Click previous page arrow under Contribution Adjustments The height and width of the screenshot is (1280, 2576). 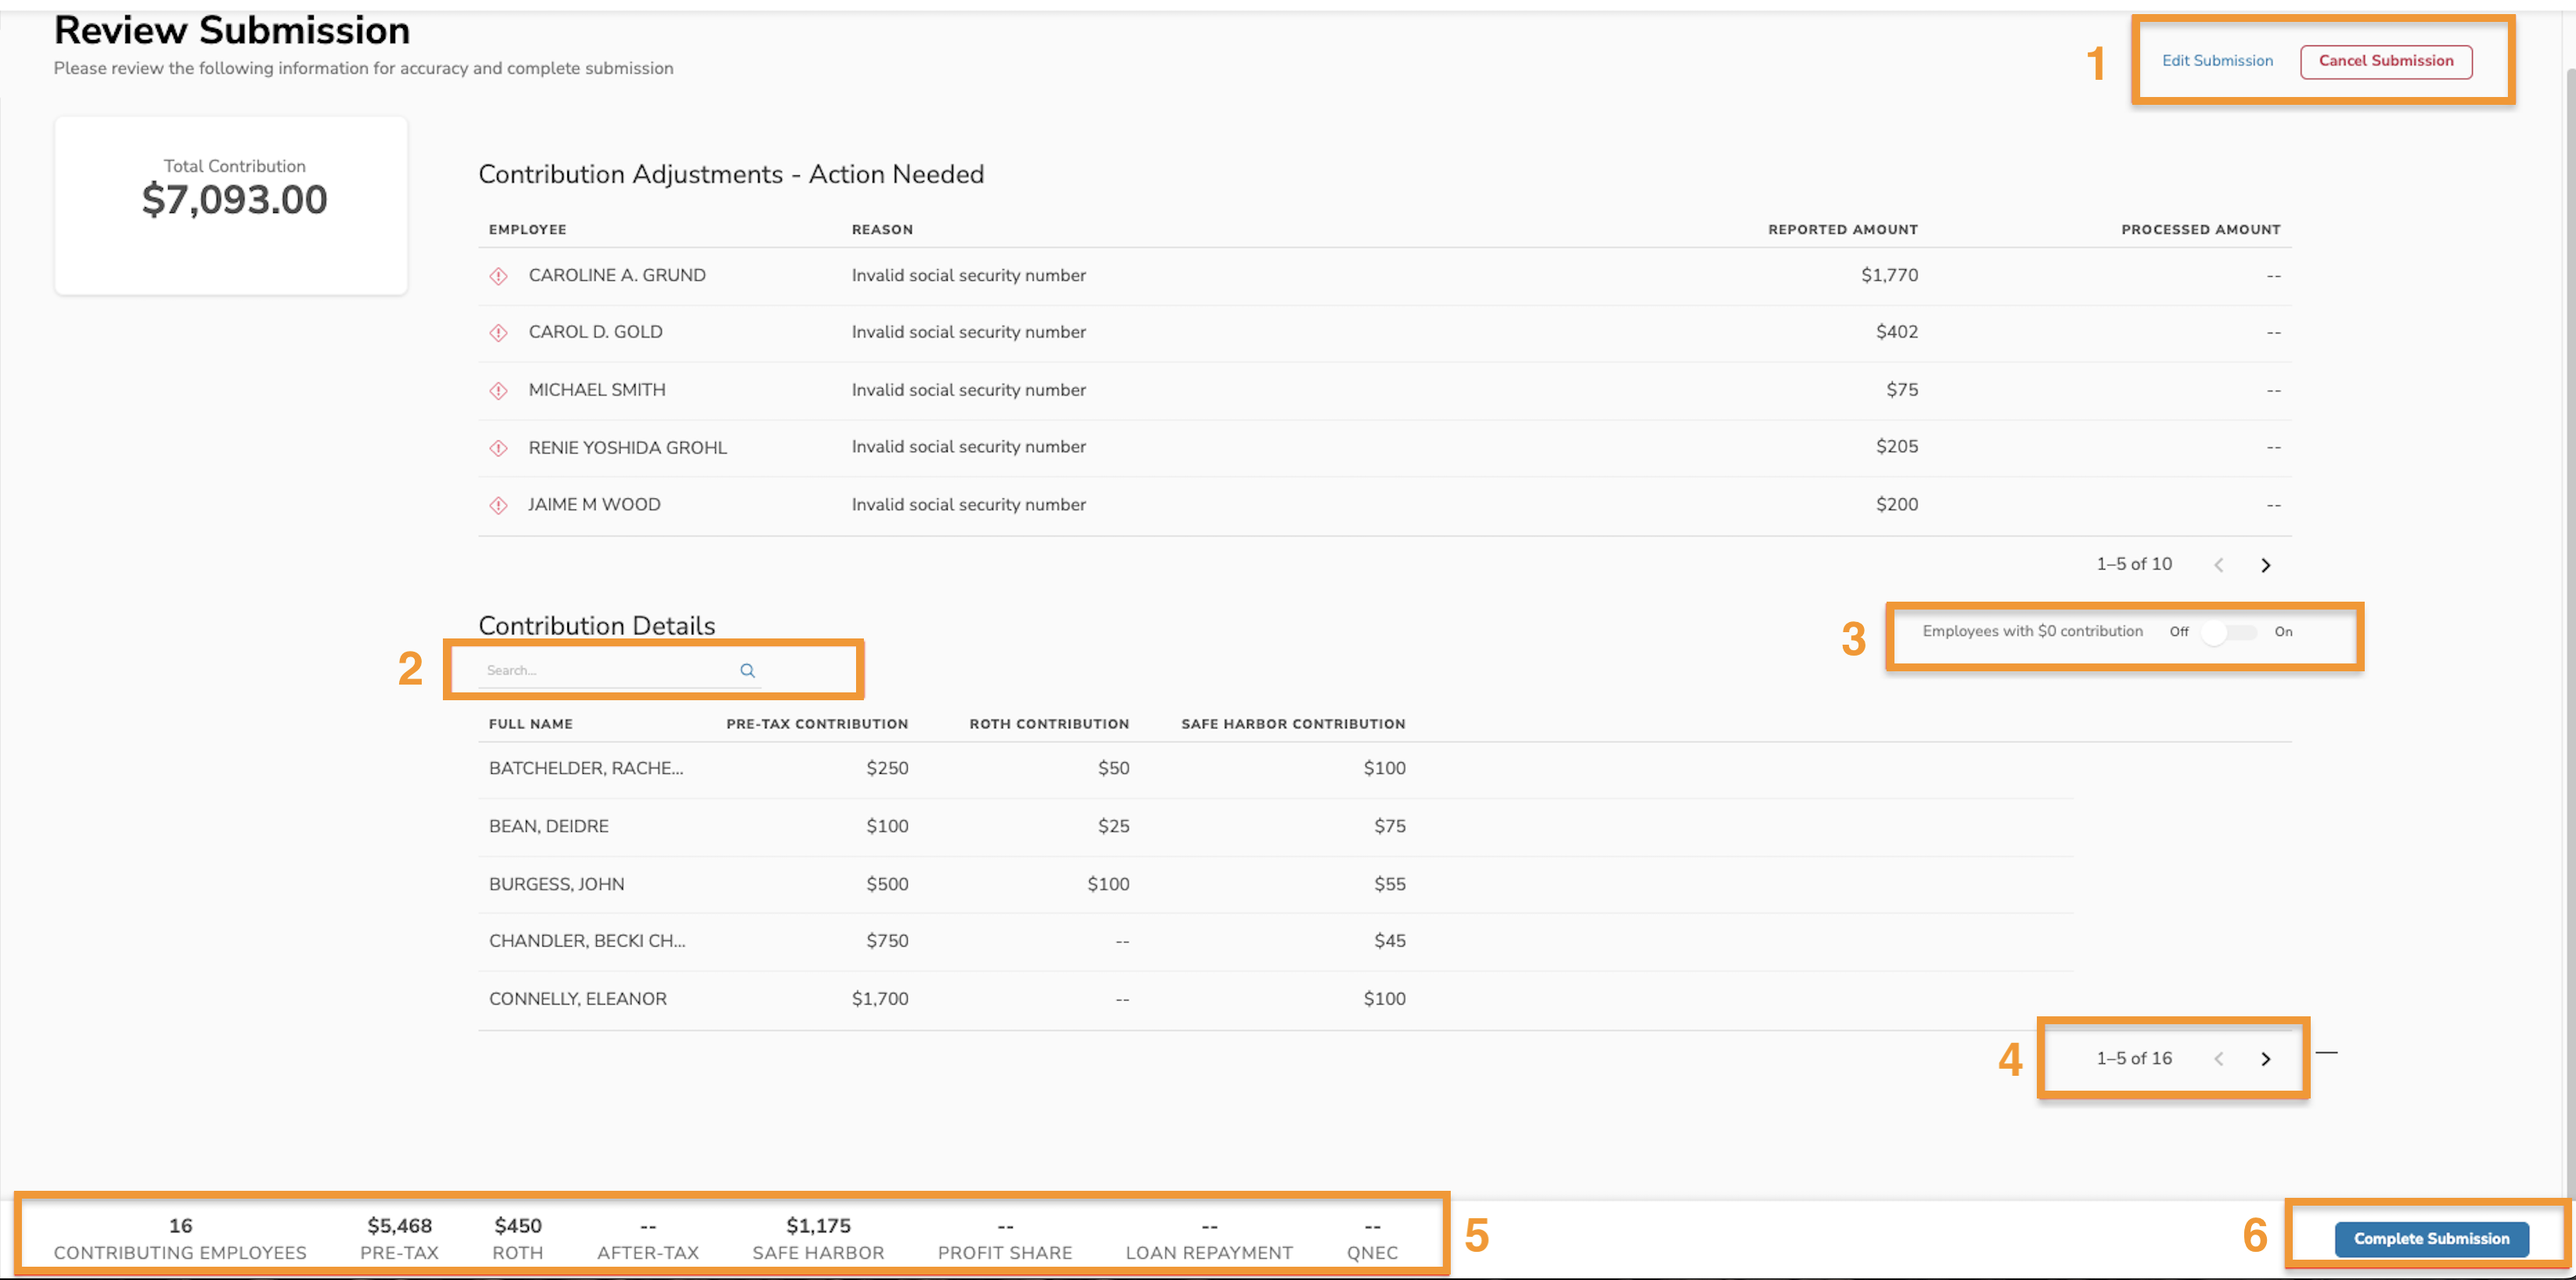pos(2219,564)
